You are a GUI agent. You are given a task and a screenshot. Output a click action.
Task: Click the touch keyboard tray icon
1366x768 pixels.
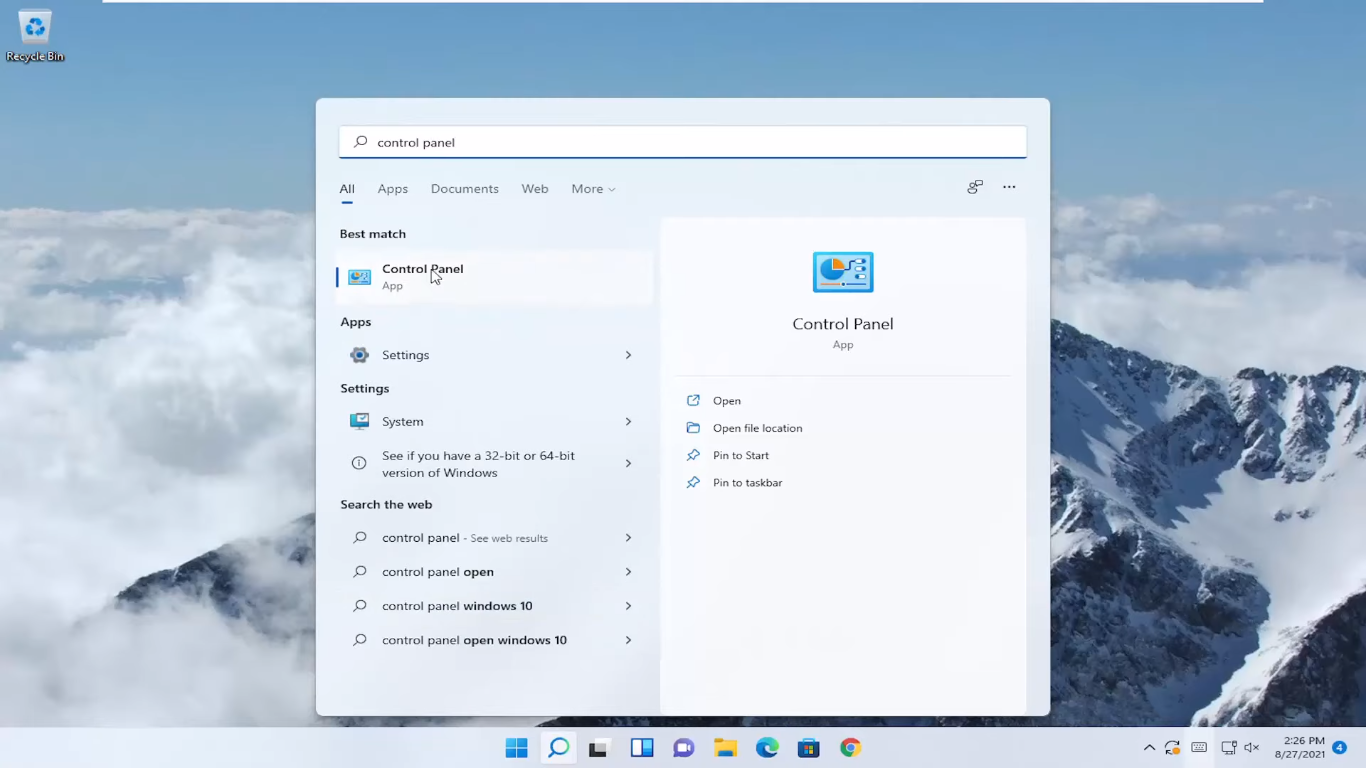(x=1199, y=748)
